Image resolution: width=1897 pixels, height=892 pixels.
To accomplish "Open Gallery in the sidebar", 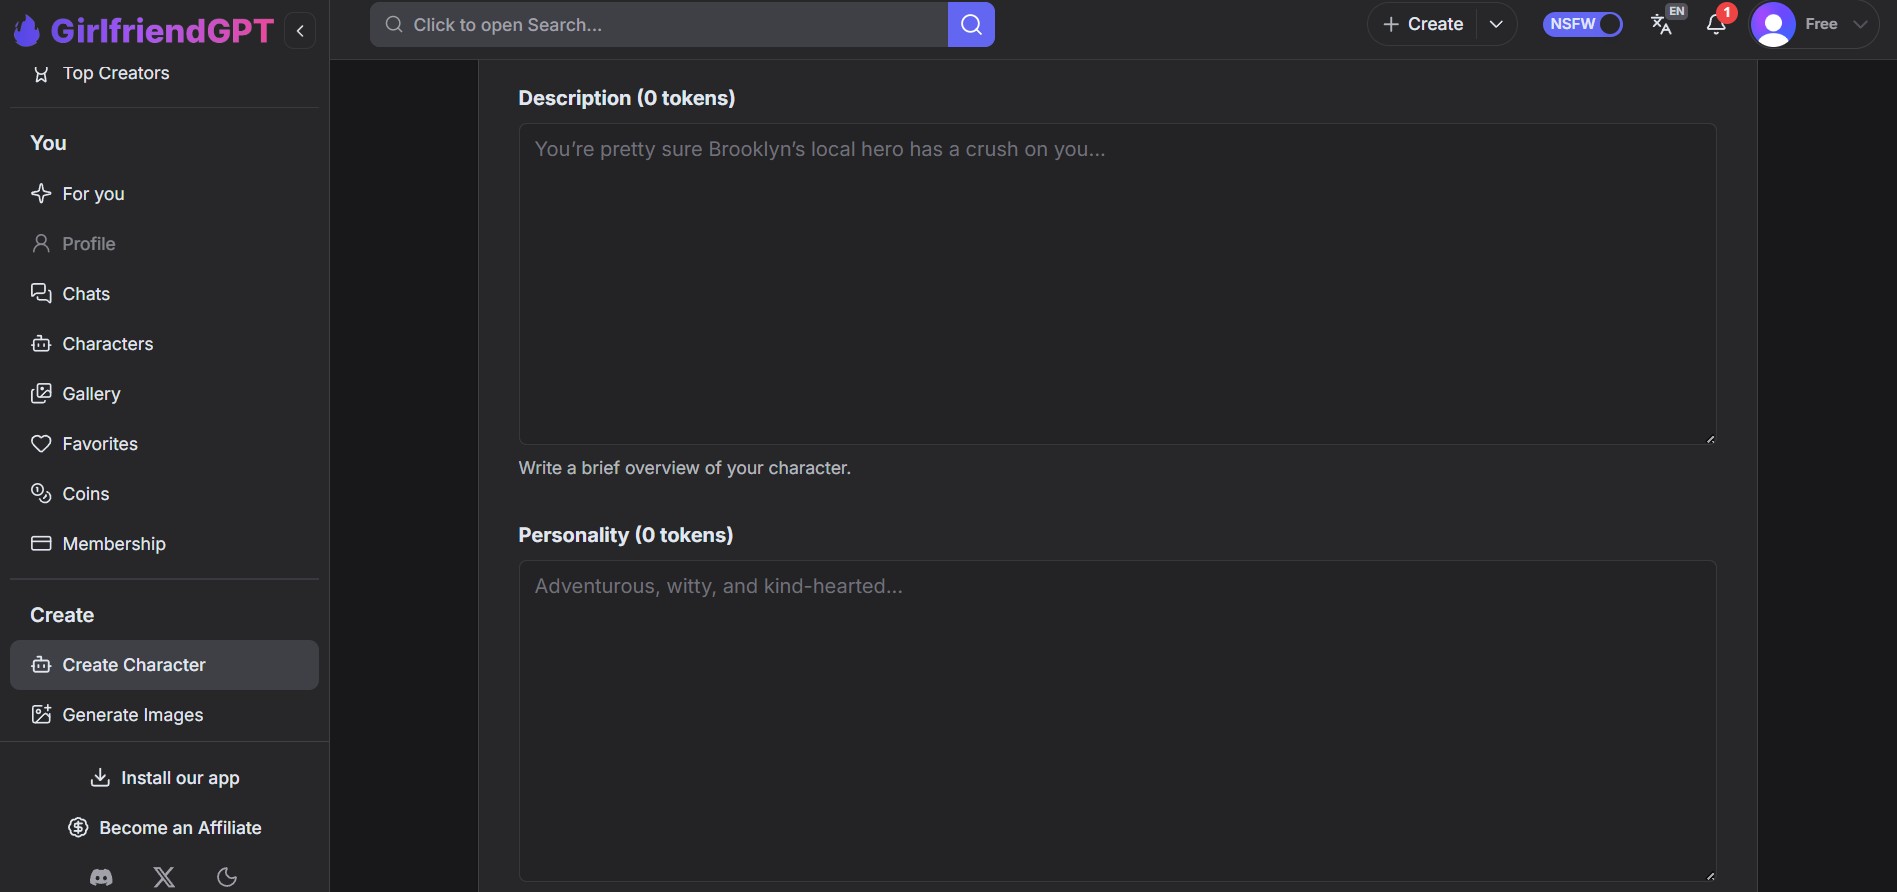I will click(90, 394).
